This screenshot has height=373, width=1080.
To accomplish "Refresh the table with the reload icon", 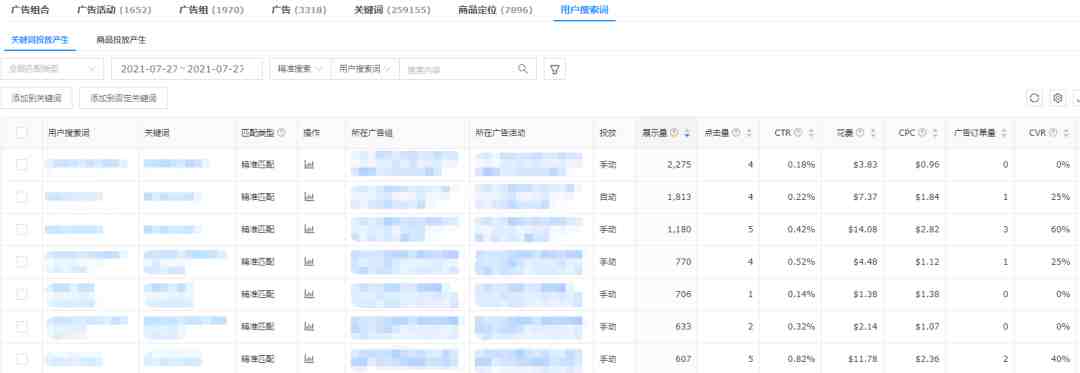I will 1034,98.
